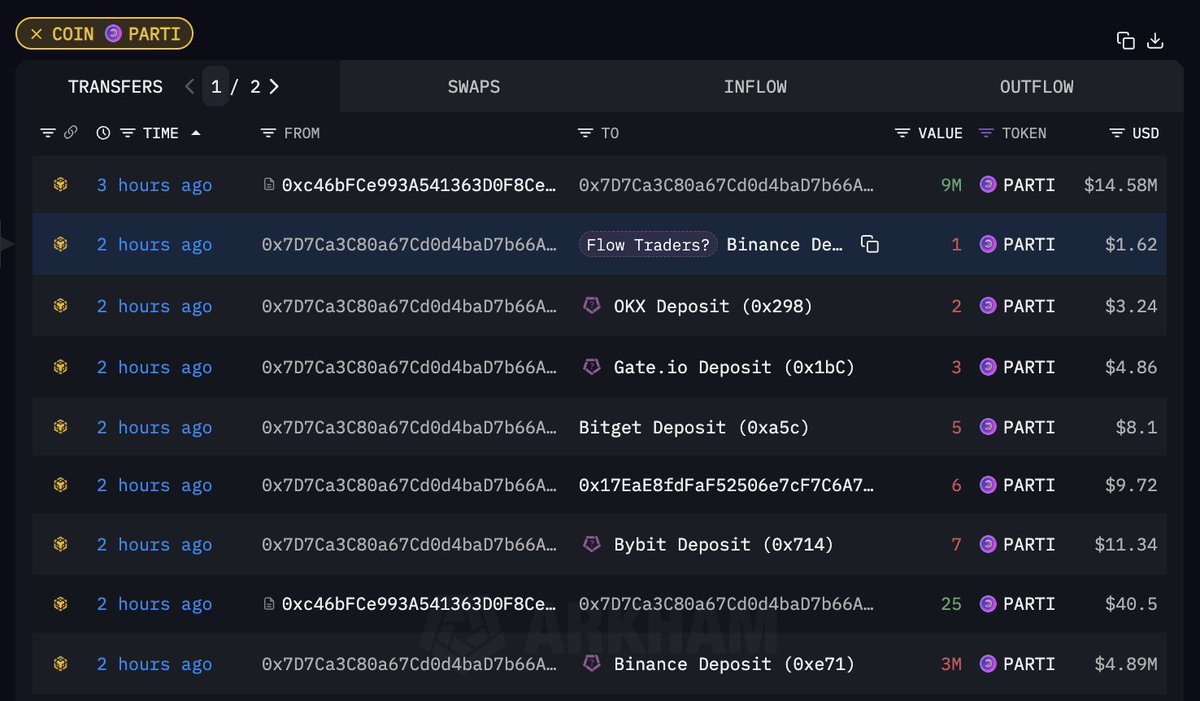The height and width of the screenshot is (701, 1200).
Task: Open the TOKEN column filter
Action: pos(986,133)
